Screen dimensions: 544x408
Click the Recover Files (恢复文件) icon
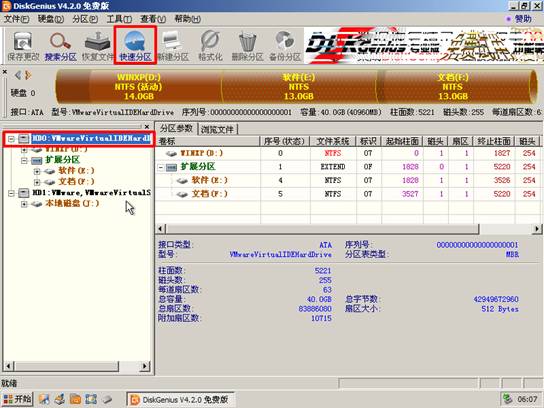point(97,46)
